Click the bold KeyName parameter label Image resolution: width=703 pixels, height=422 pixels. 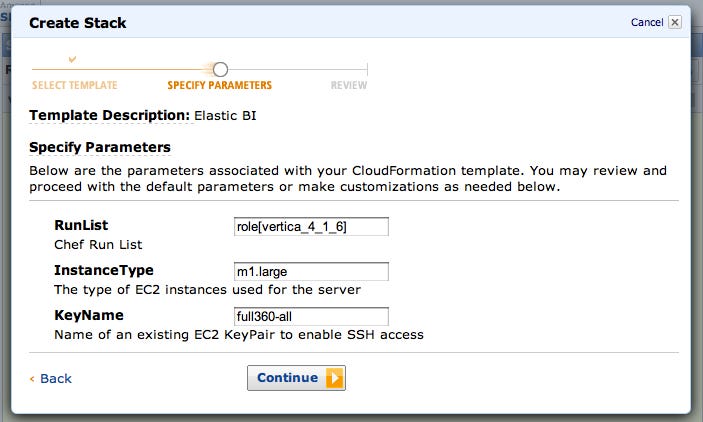(88, 315)
